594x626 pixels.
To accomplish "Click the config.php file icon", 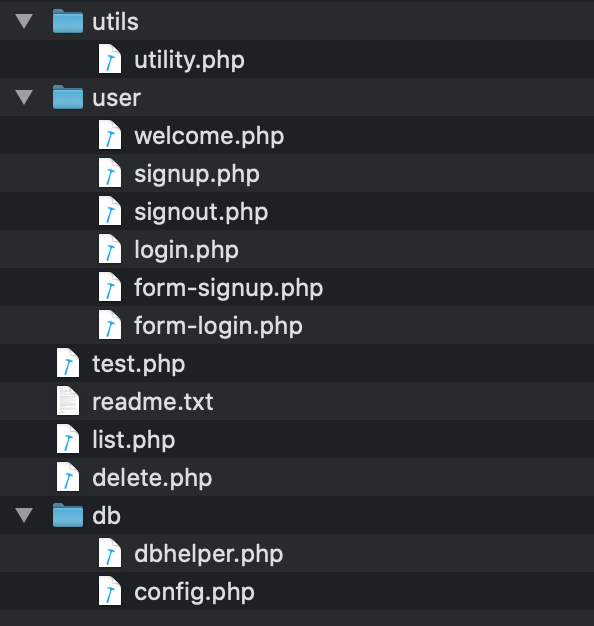I will (x=110, y=591).
